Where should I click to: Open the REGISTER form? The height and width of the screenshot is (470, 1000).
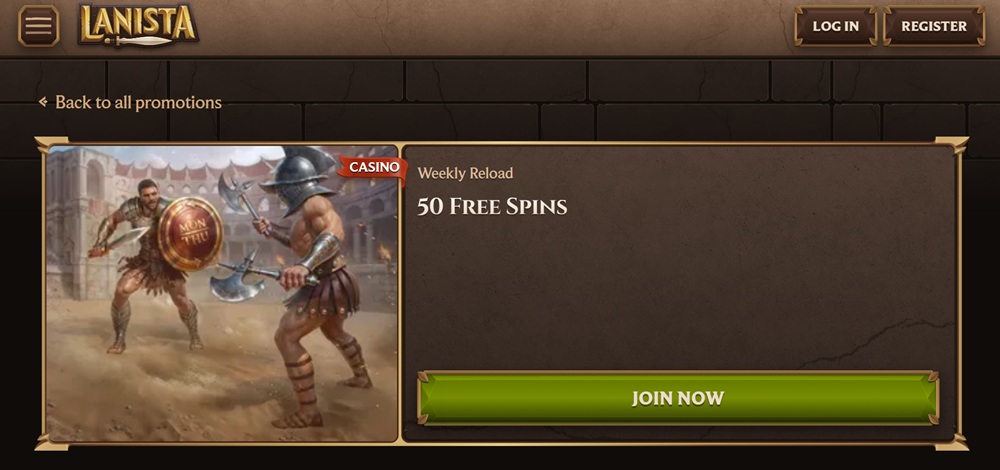pyautogui.click(x=934, y=26)
